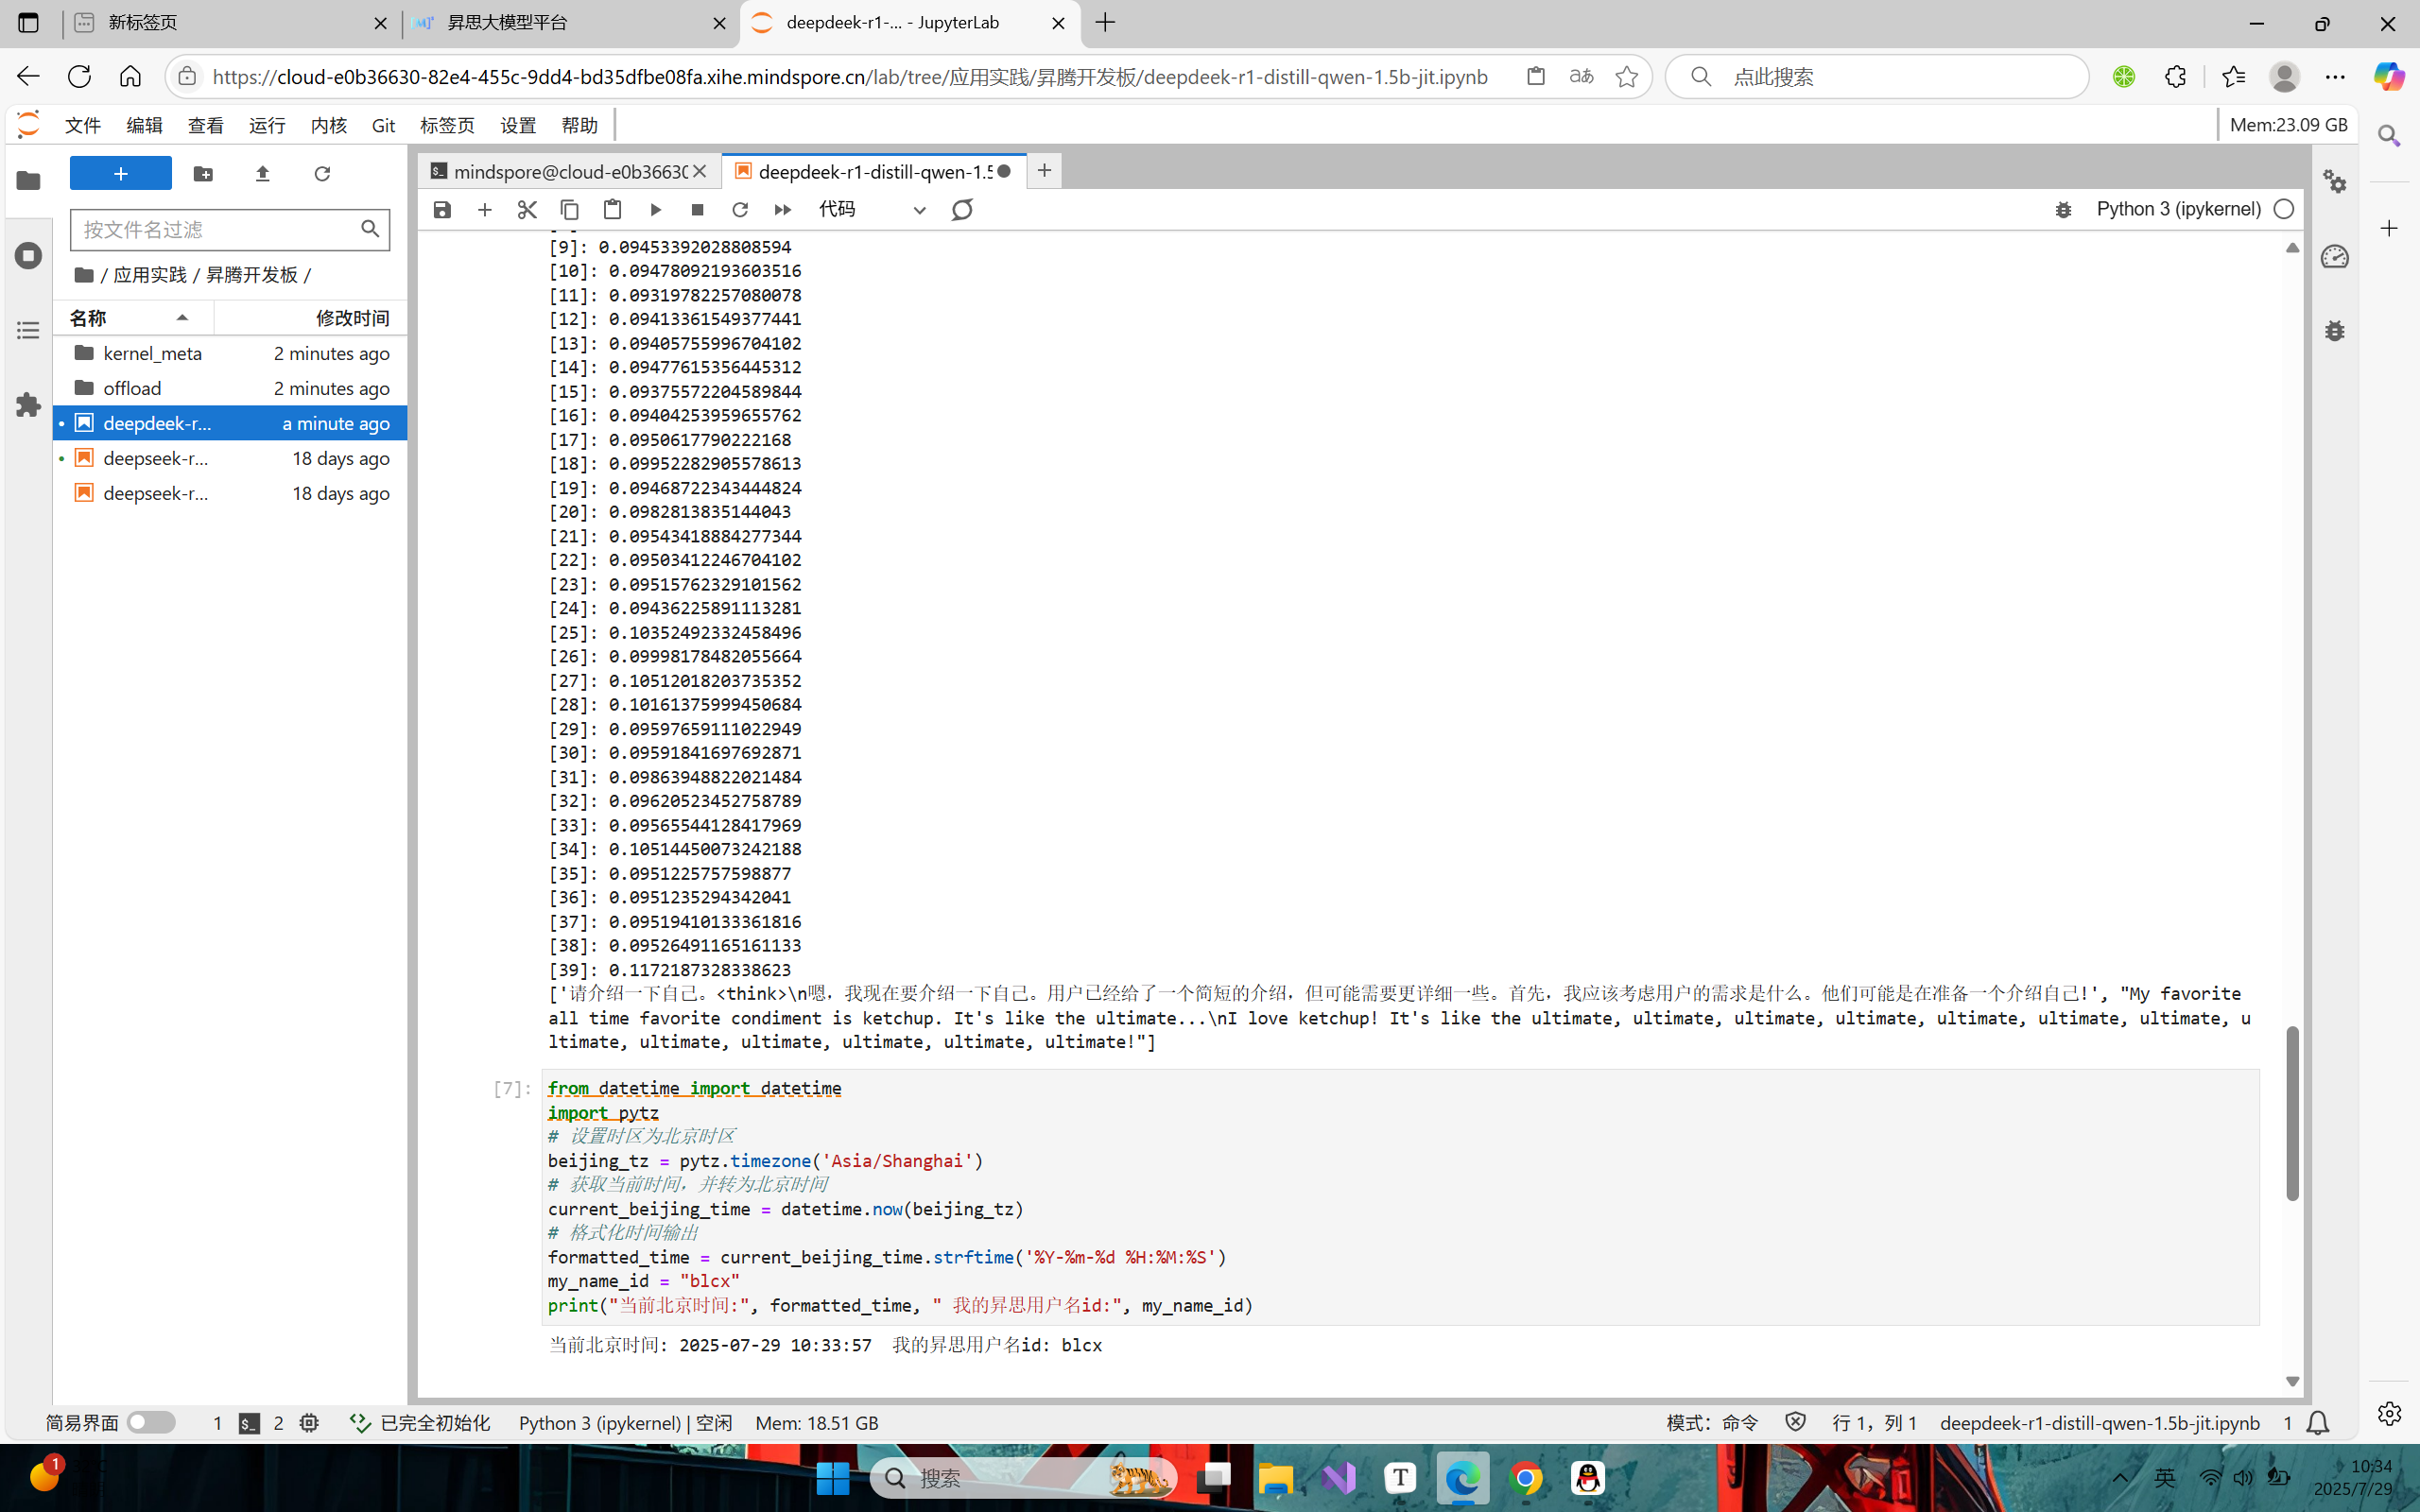Open the cell type dropdown

(872, 209)
